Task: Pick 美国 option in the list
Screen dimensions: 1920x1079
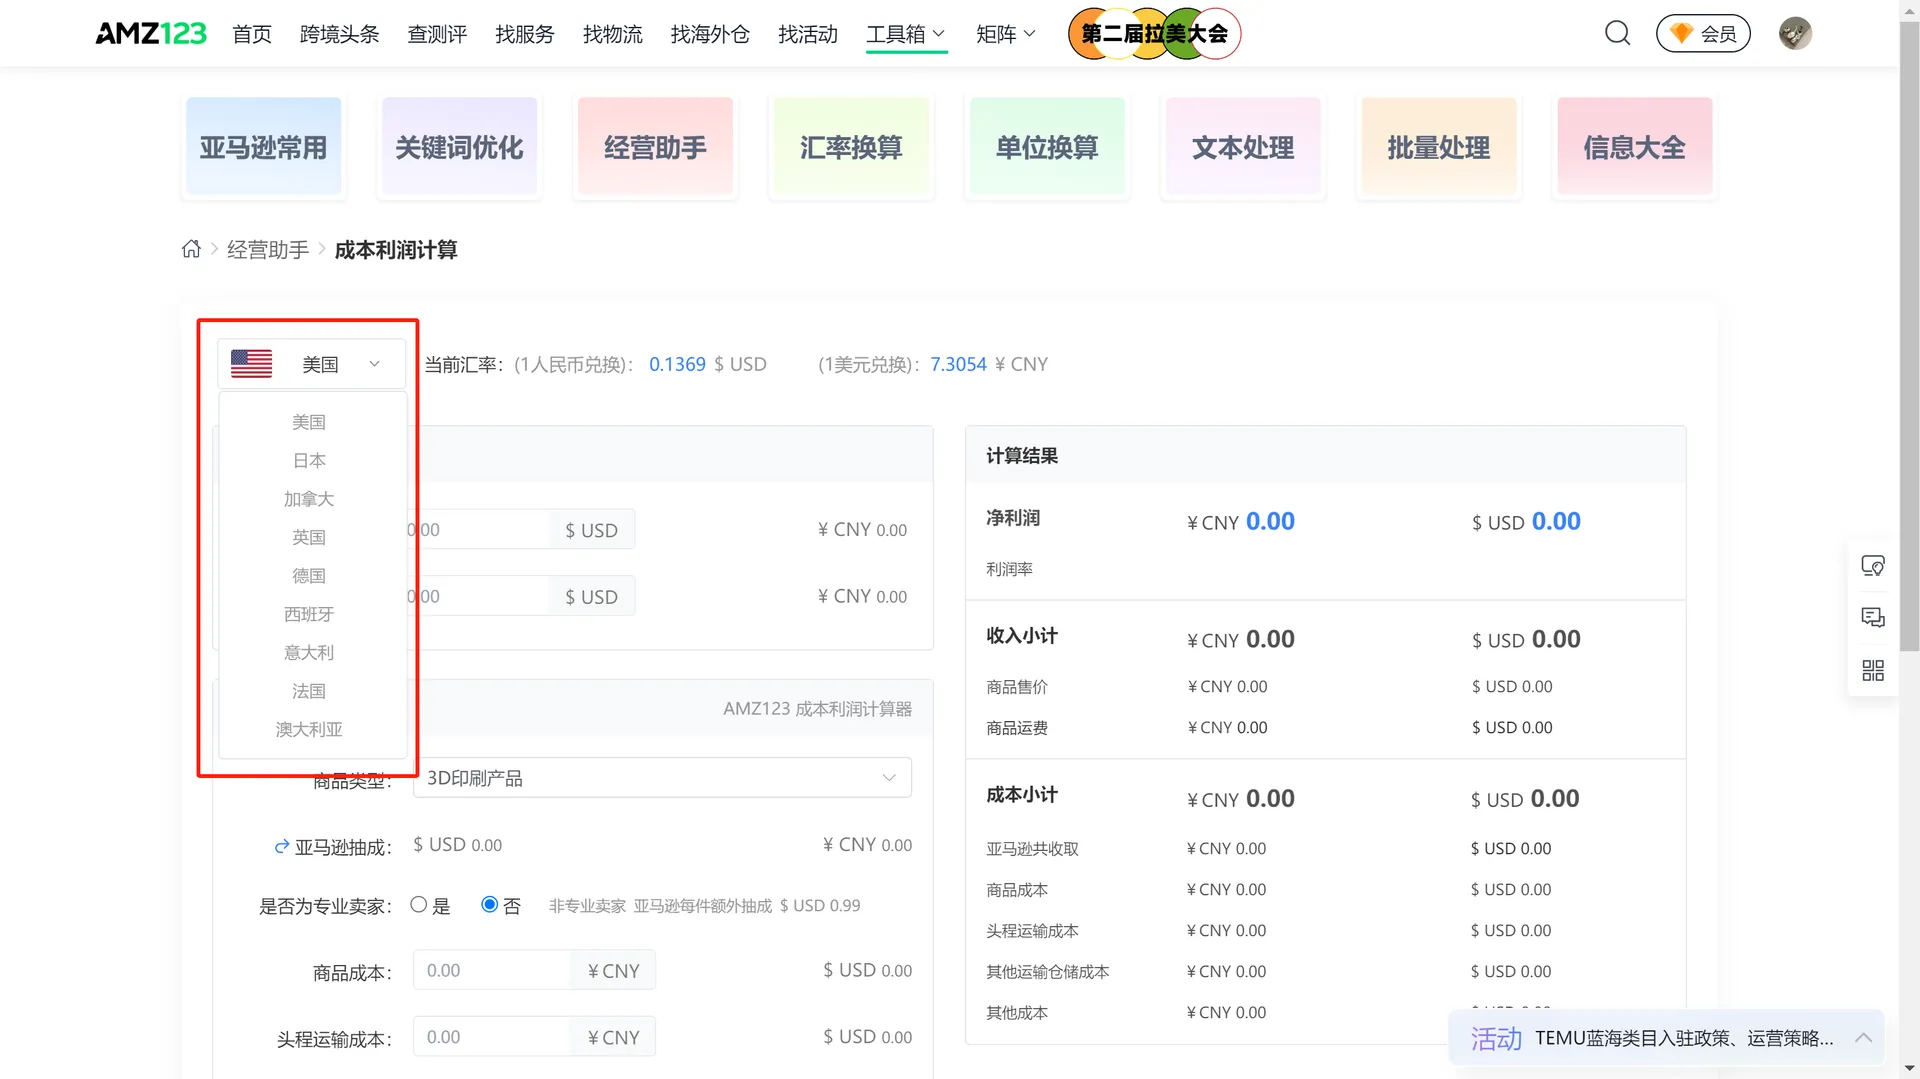Action: 309,422
